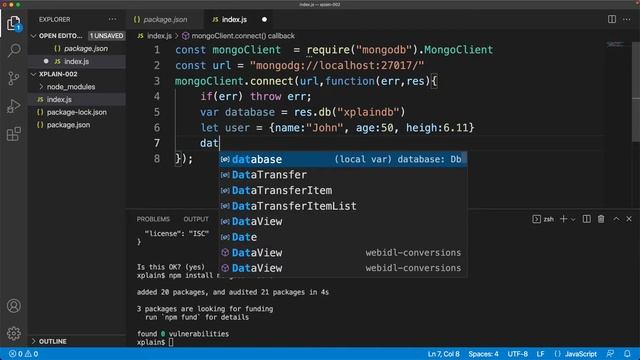Select the first DataView suggestion above Date
Image resolution: width=640 pixels, height=360 pixels.
[x=343, y=221]
